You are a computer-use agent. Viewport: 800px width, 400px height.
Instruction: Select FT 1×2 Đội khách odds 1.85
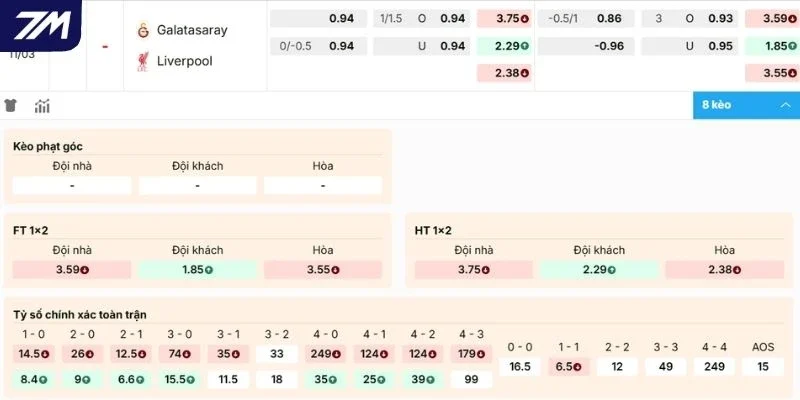(197, 270)
